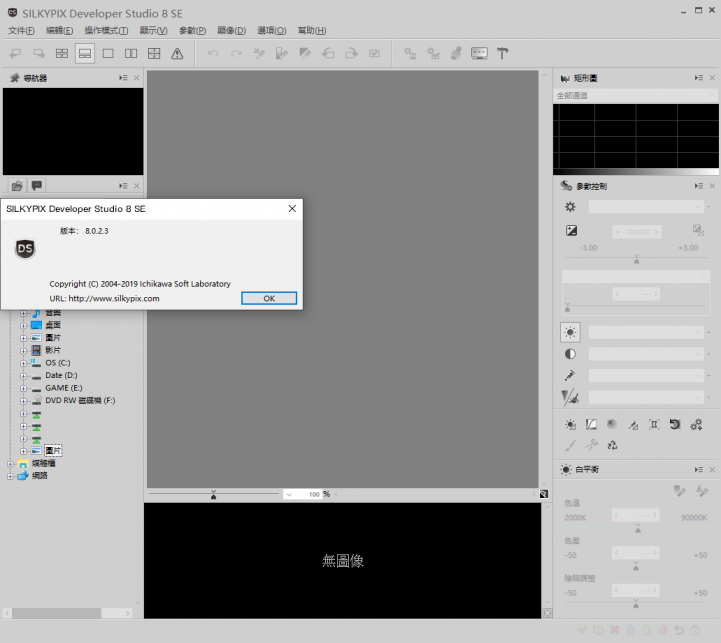The width and height of the screenshot is (721, 643).
Task: Open the fine color controller sphere icon
Action: click(x=612, y=424)
